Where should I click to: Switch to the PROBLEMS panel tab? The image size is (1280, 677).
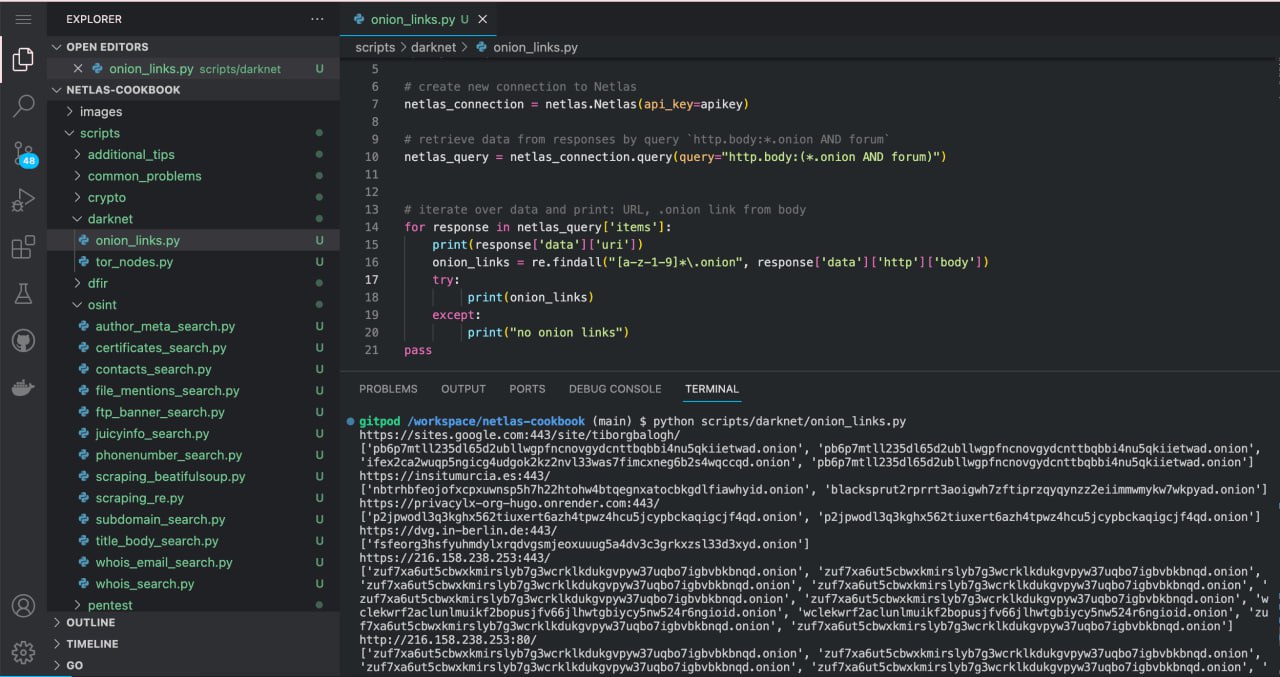click(x=388, y=389)
